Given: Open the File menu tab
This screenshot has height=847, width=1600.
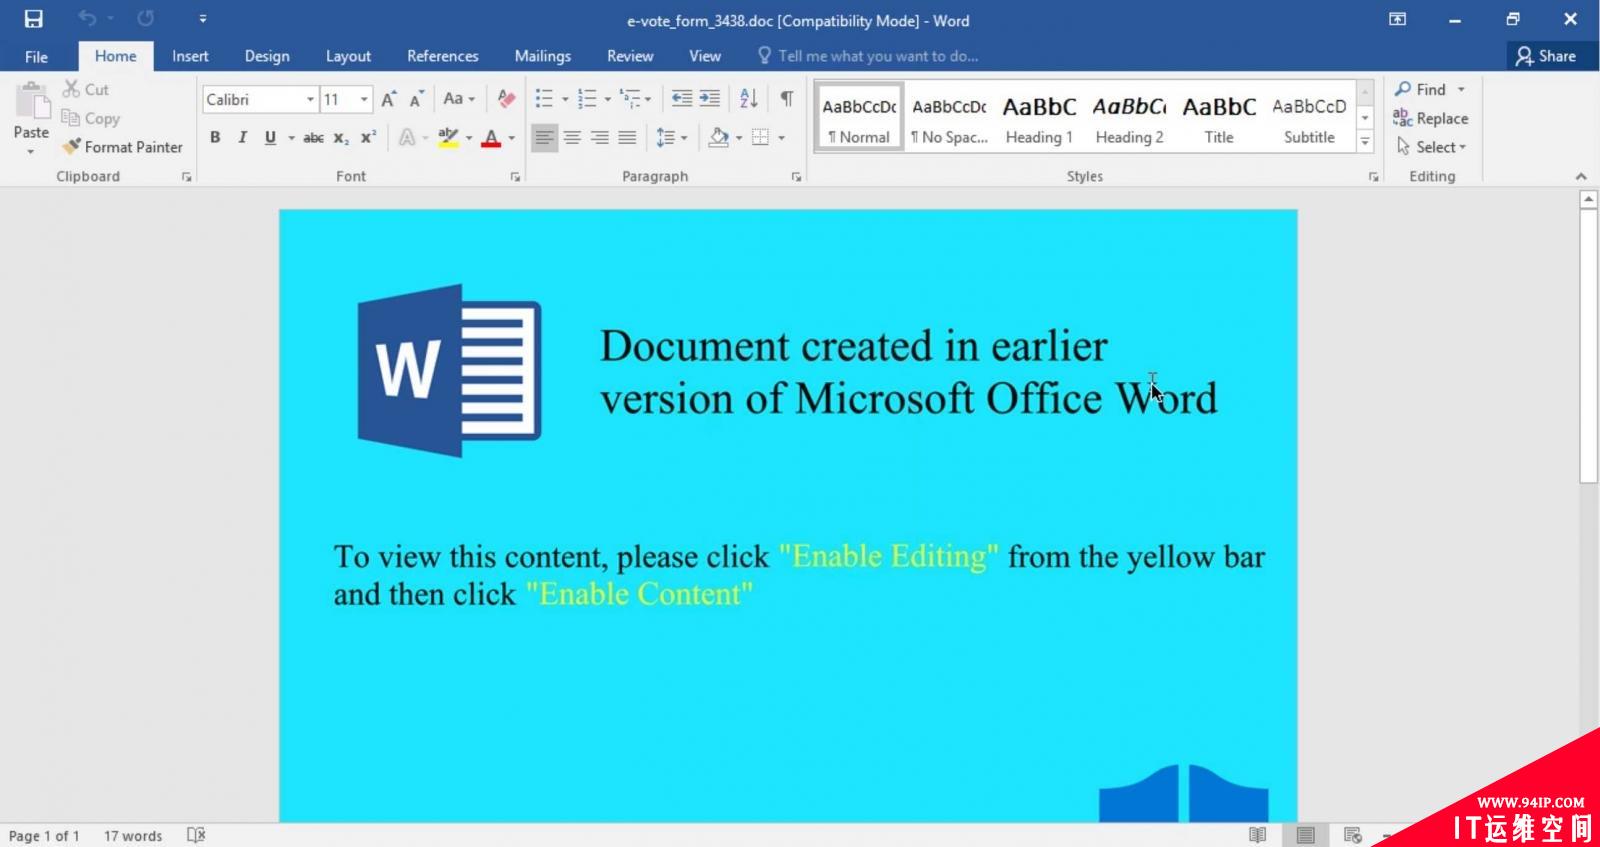Looking at the screenshot, I should (x=36, y=56).
